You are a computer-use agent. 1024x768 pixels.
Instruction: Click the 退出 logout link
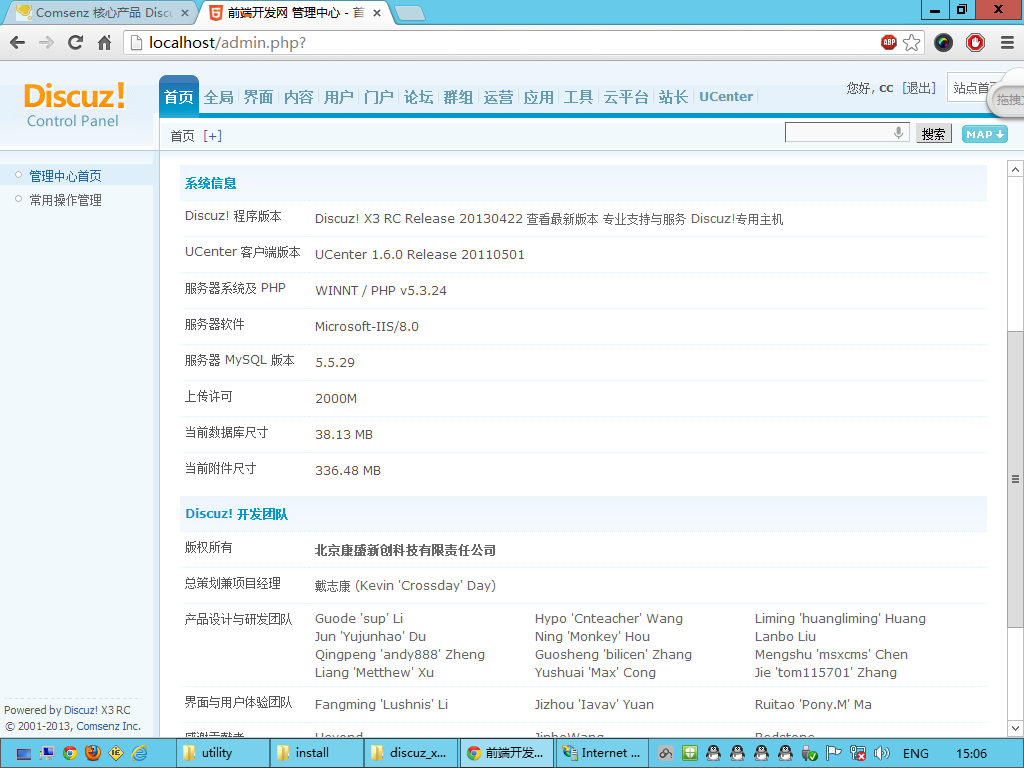tap(919, 88)
